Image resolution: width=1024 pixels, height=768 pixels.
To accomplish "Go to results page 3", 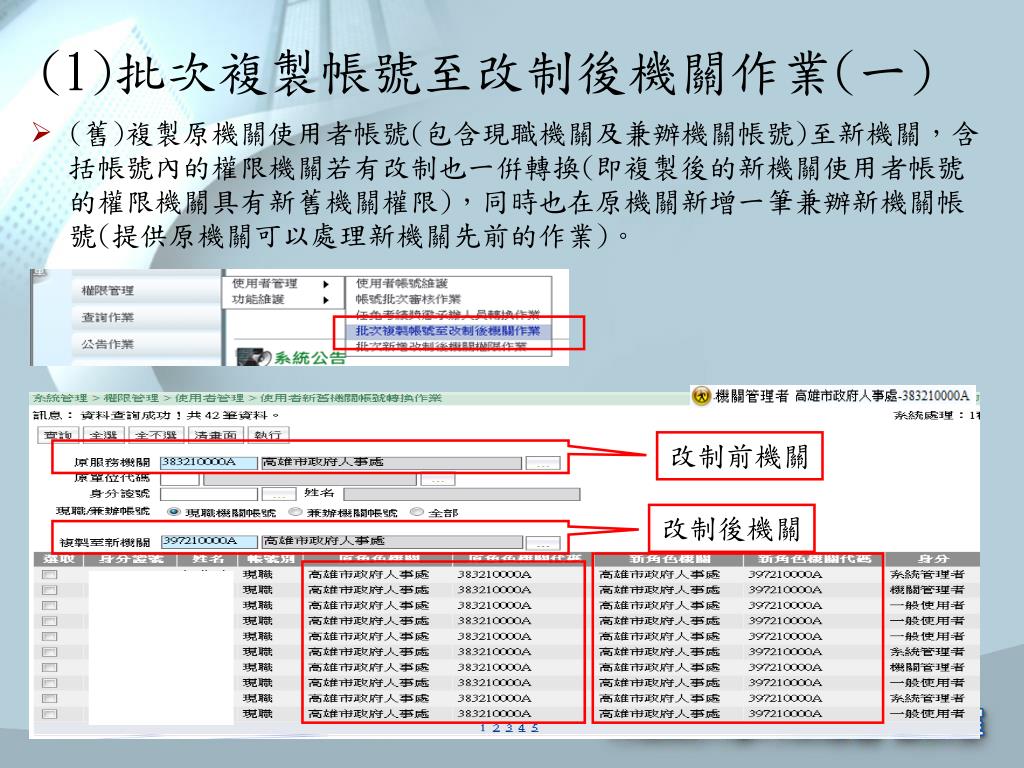I will (x=509, y=728).
